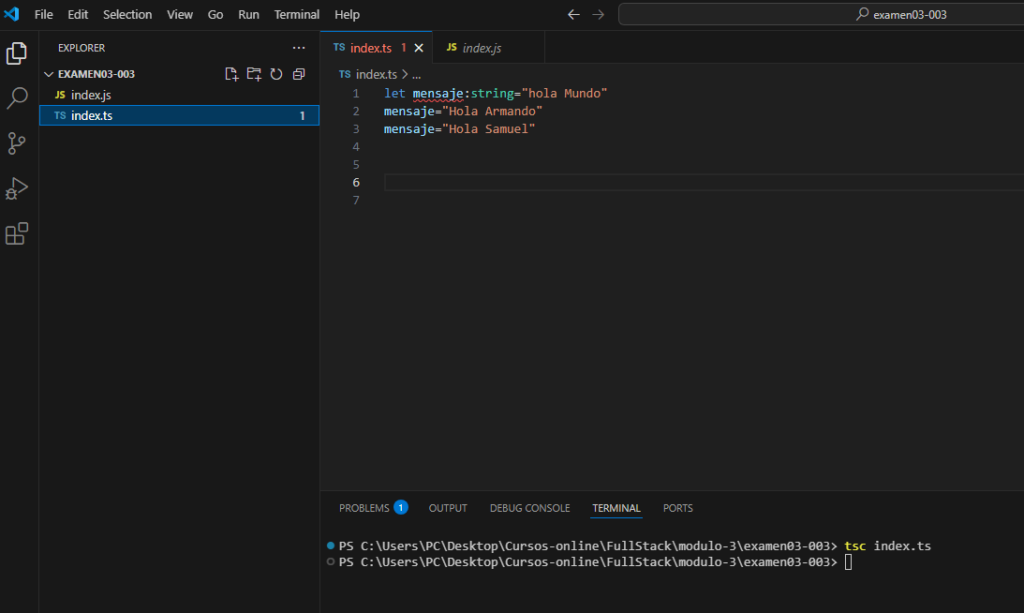Click the examen03-003 command center search box

point(820,15)
